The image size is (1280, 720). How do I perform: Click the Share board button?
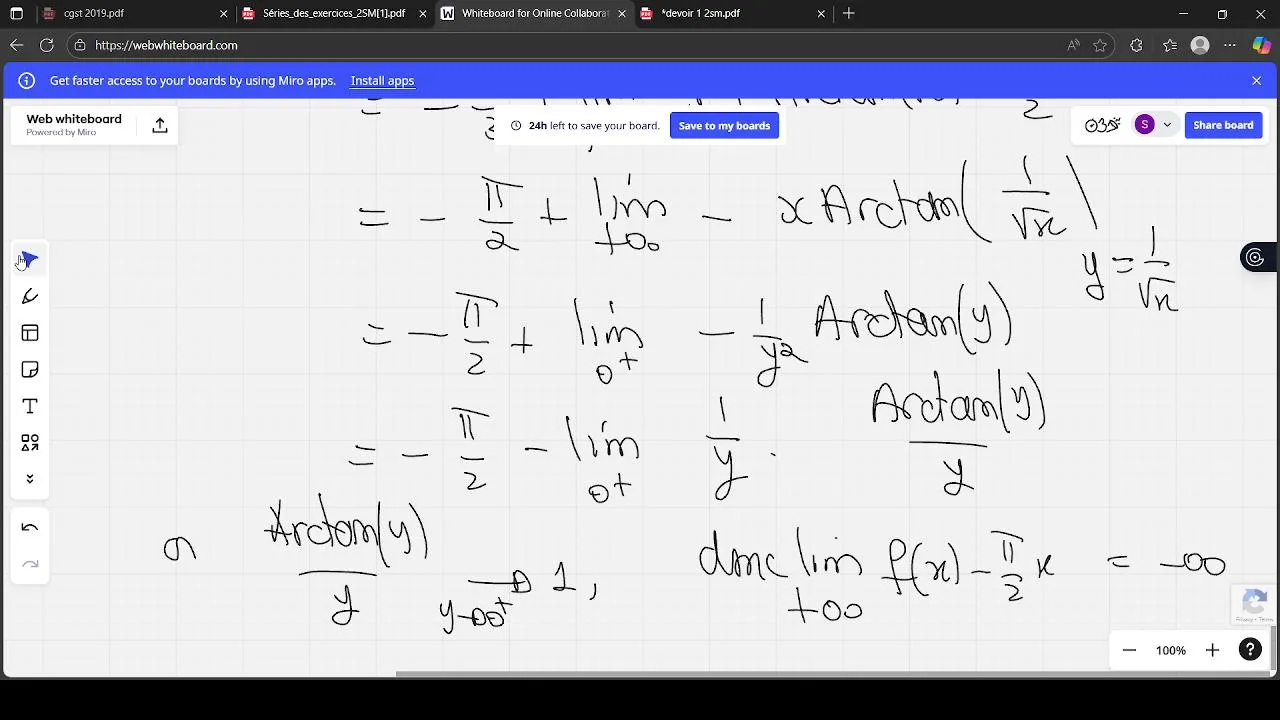coord(1223,125)
